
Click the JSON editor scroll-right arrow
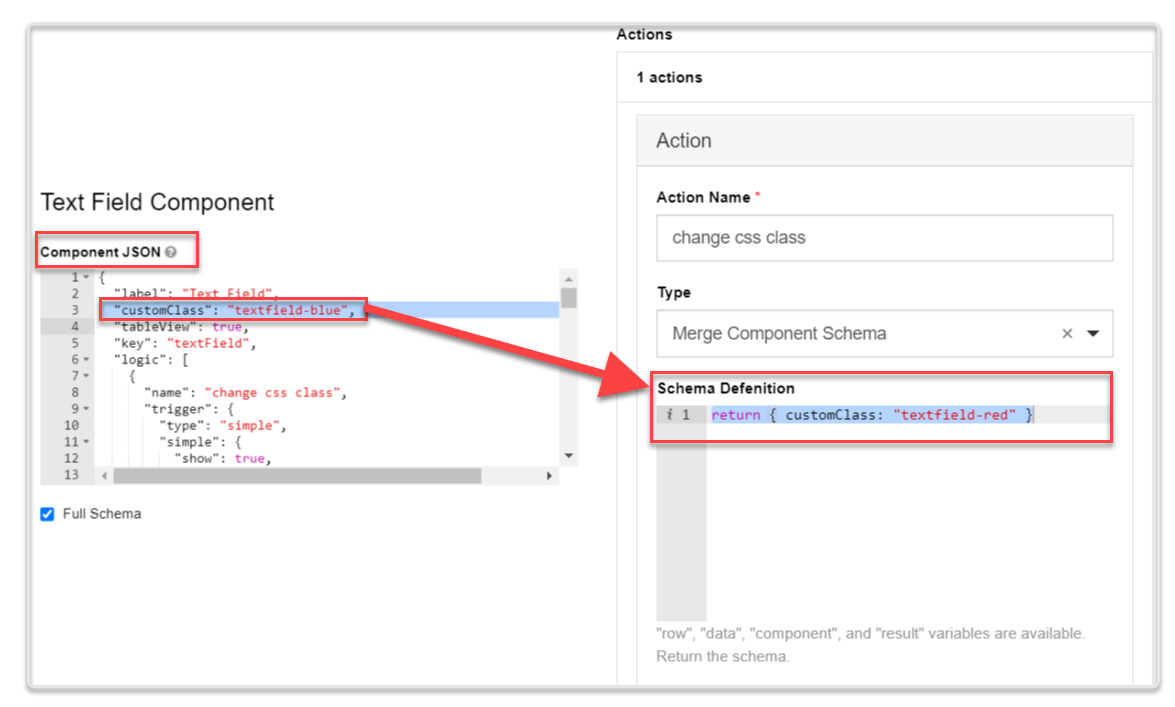[549, 476]
